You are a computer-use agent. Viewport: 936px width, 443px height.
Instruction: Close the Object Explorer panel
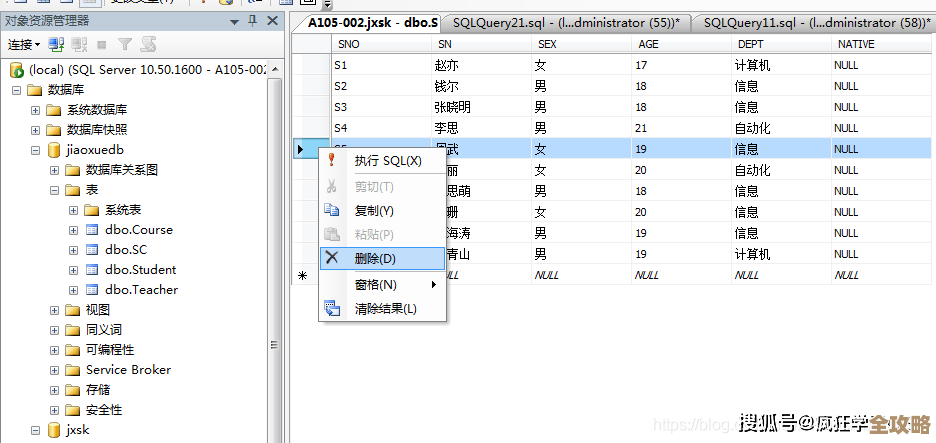click(272, 20)
